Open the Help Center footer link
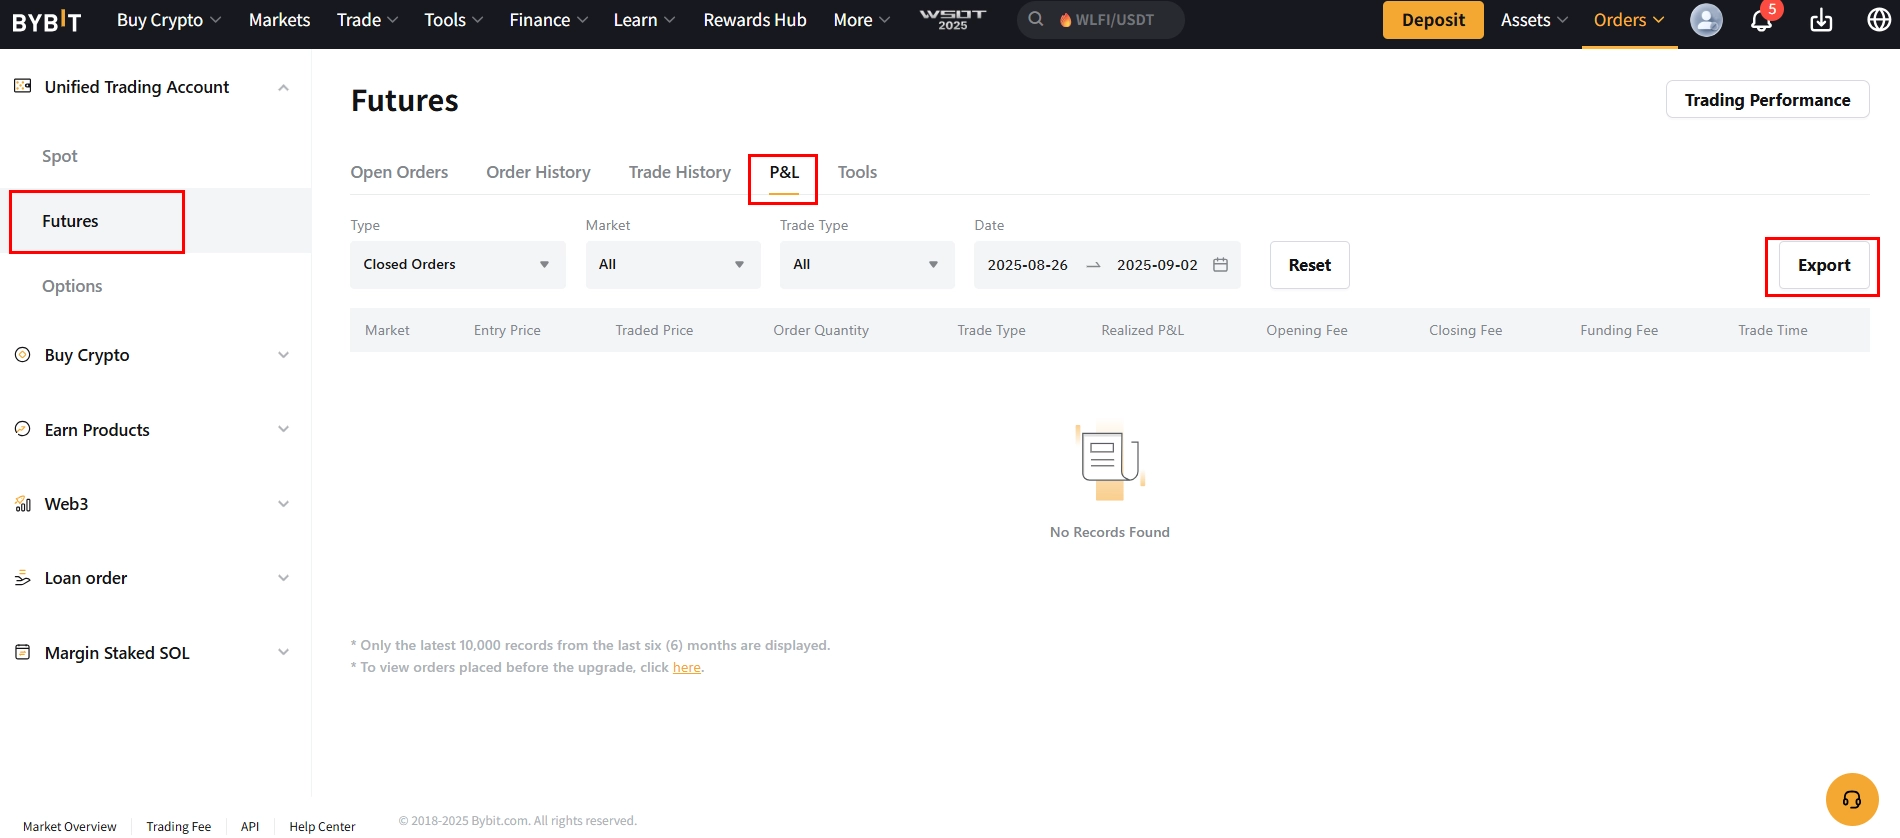The image size is (1900, 838). pos(322,826)
